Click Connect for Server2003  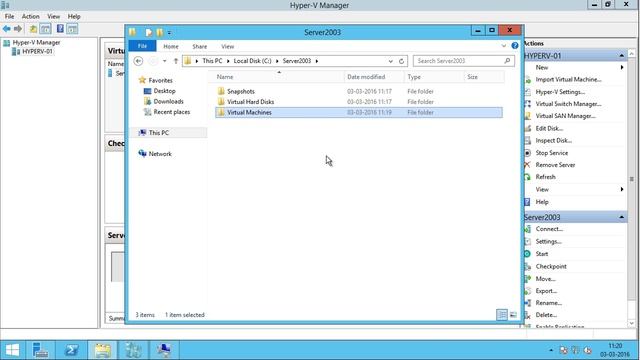[549, 229]
